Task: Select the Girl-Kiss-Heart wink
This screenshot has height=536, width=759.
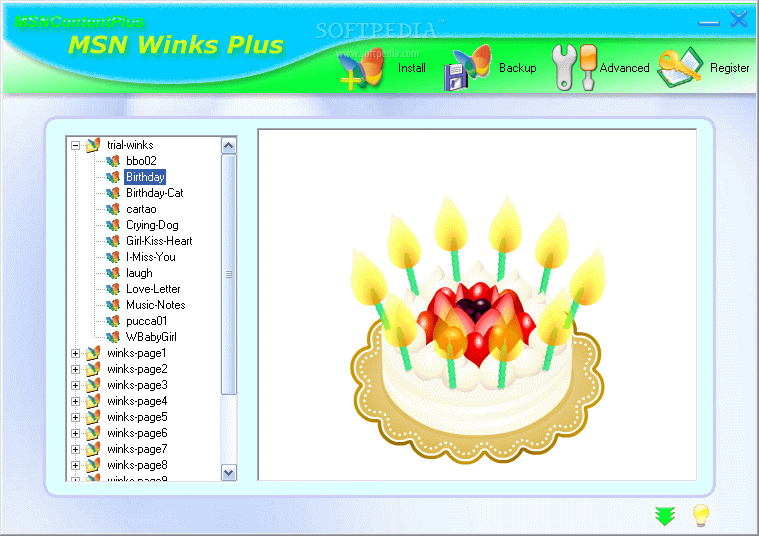Action: (x=159, y=241)
